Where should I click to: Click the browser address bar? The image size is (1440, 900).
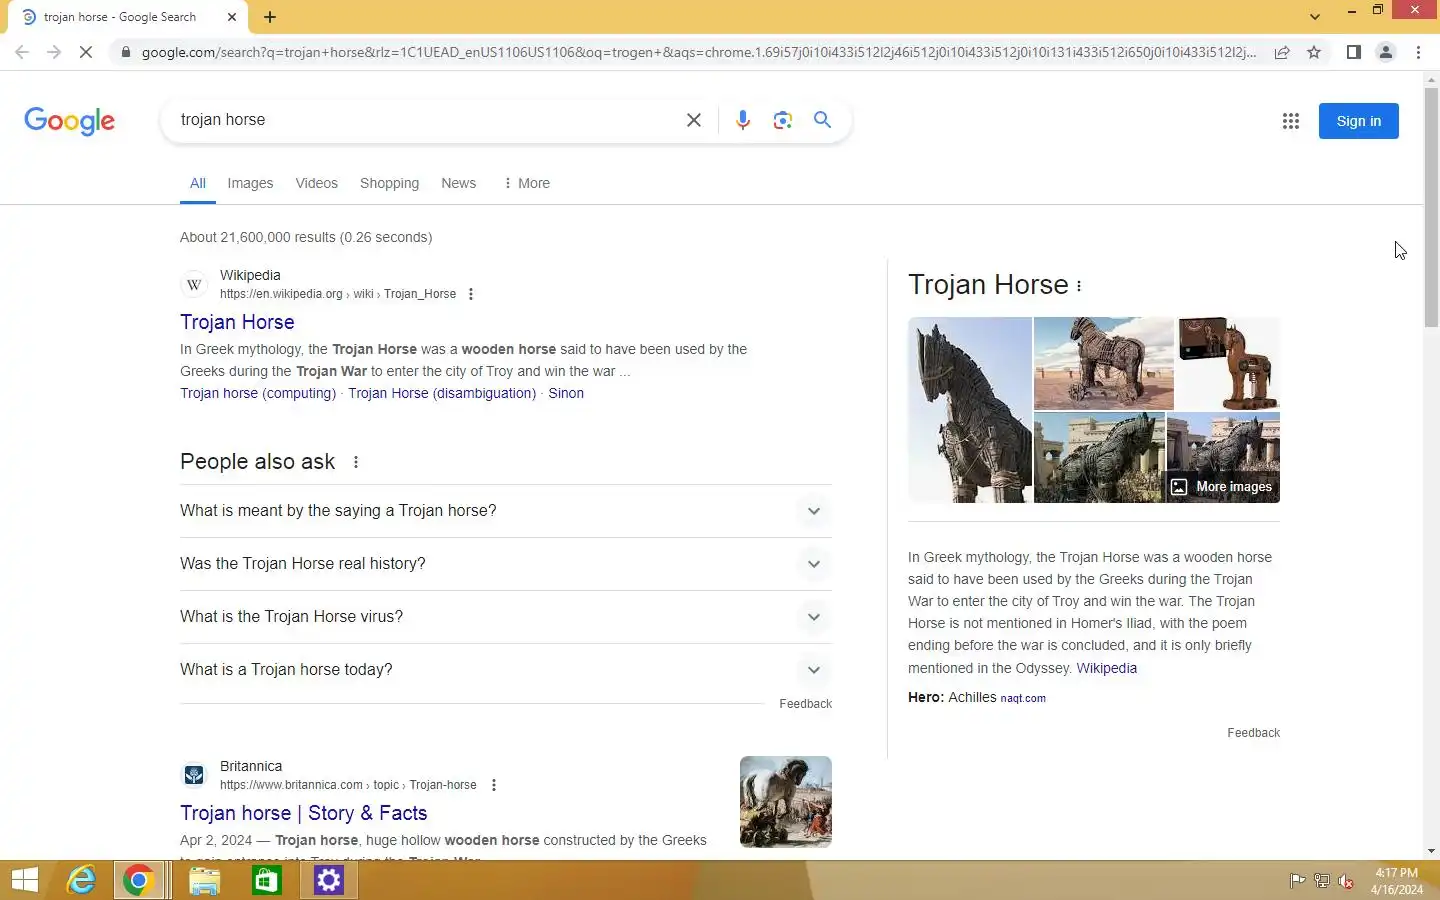click(x=698, y=52)
